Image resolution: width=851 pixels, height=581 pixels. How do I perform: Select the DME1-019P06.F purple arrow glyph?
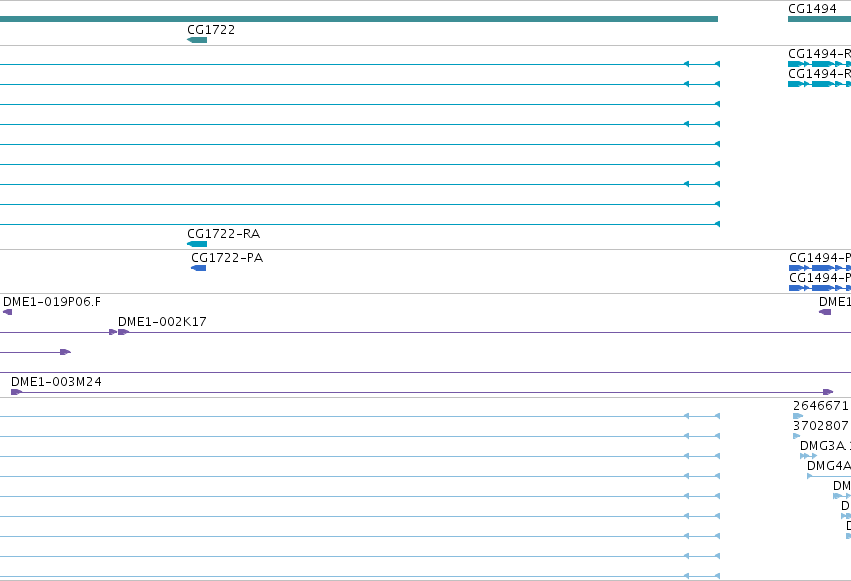tap(8, 312)
